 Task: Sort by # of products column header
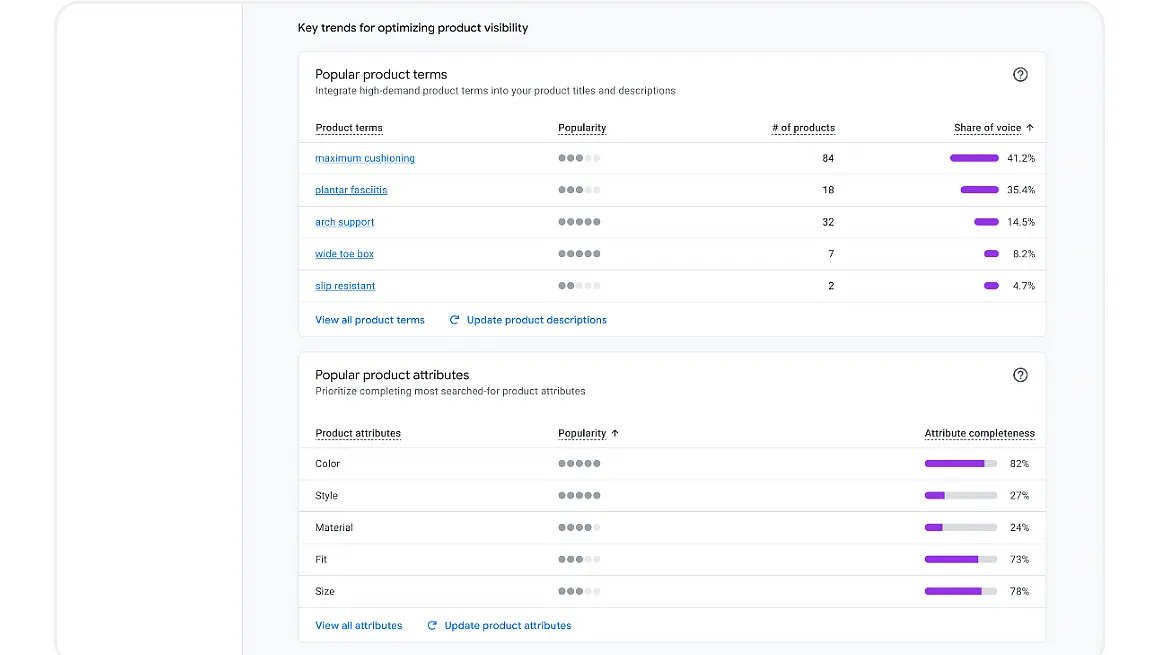[x=803, y=128]
